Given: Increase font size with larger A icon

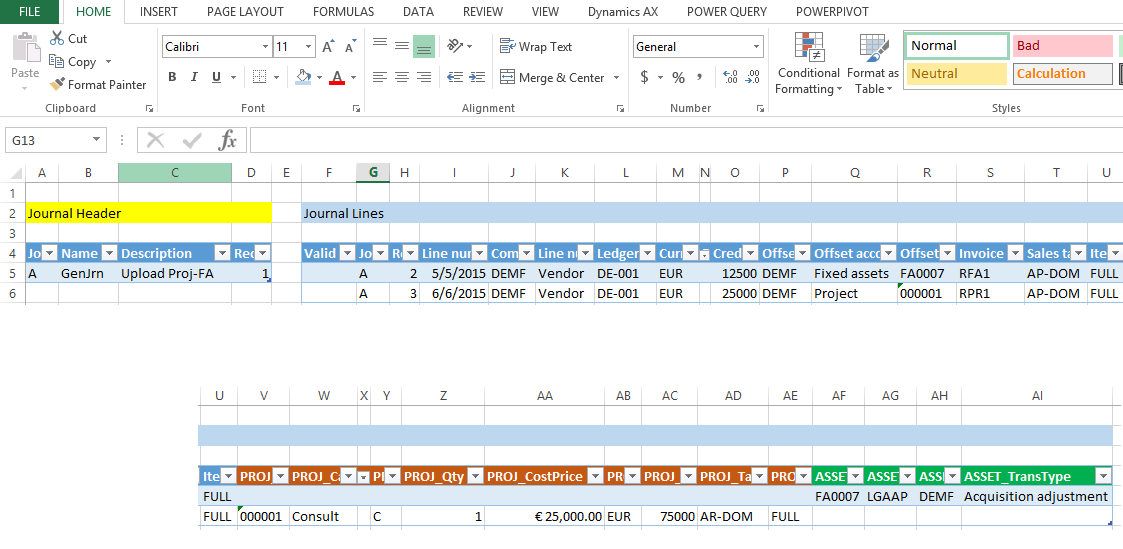Looking at the screenshot, I should click(328, 47).
